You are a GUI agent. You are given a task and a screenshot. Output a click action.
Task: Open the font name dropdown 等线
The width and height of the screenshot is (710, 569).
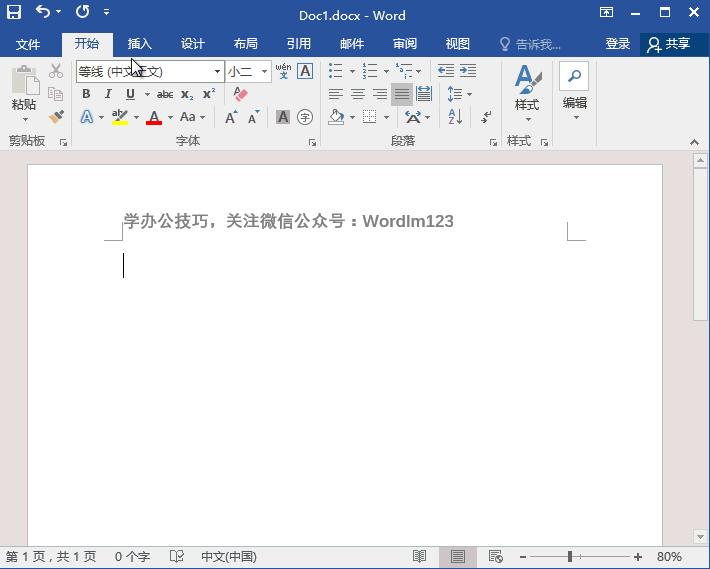[x=217, y=72]
